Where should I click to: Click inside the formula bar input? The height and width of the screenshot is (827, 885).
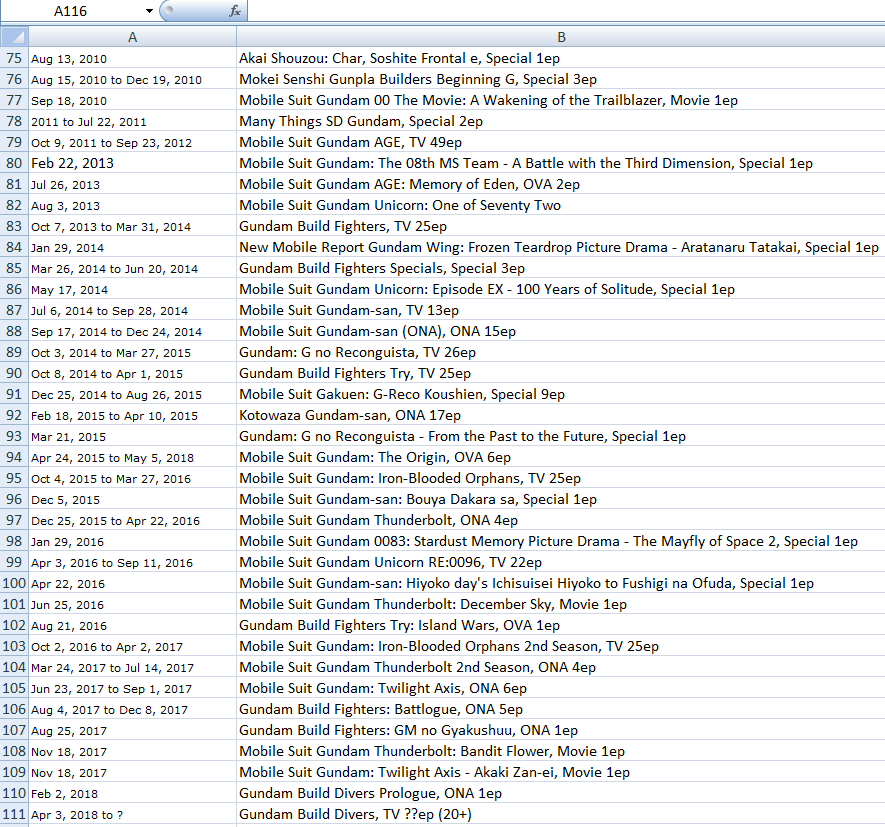[560, 11]
